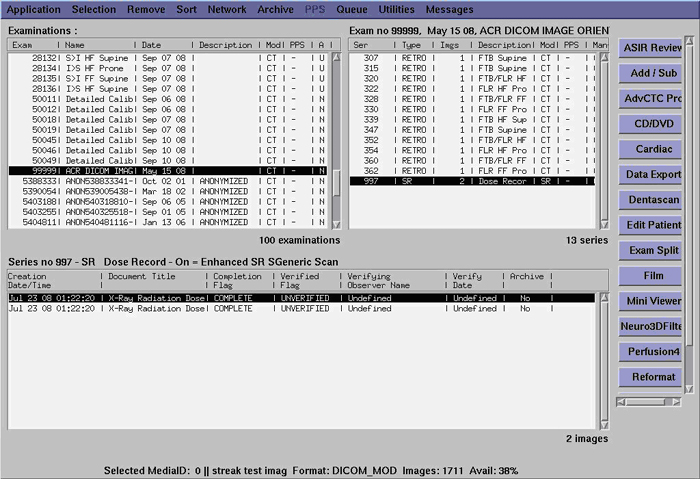Click the ASIR Review button

point(653,48)
